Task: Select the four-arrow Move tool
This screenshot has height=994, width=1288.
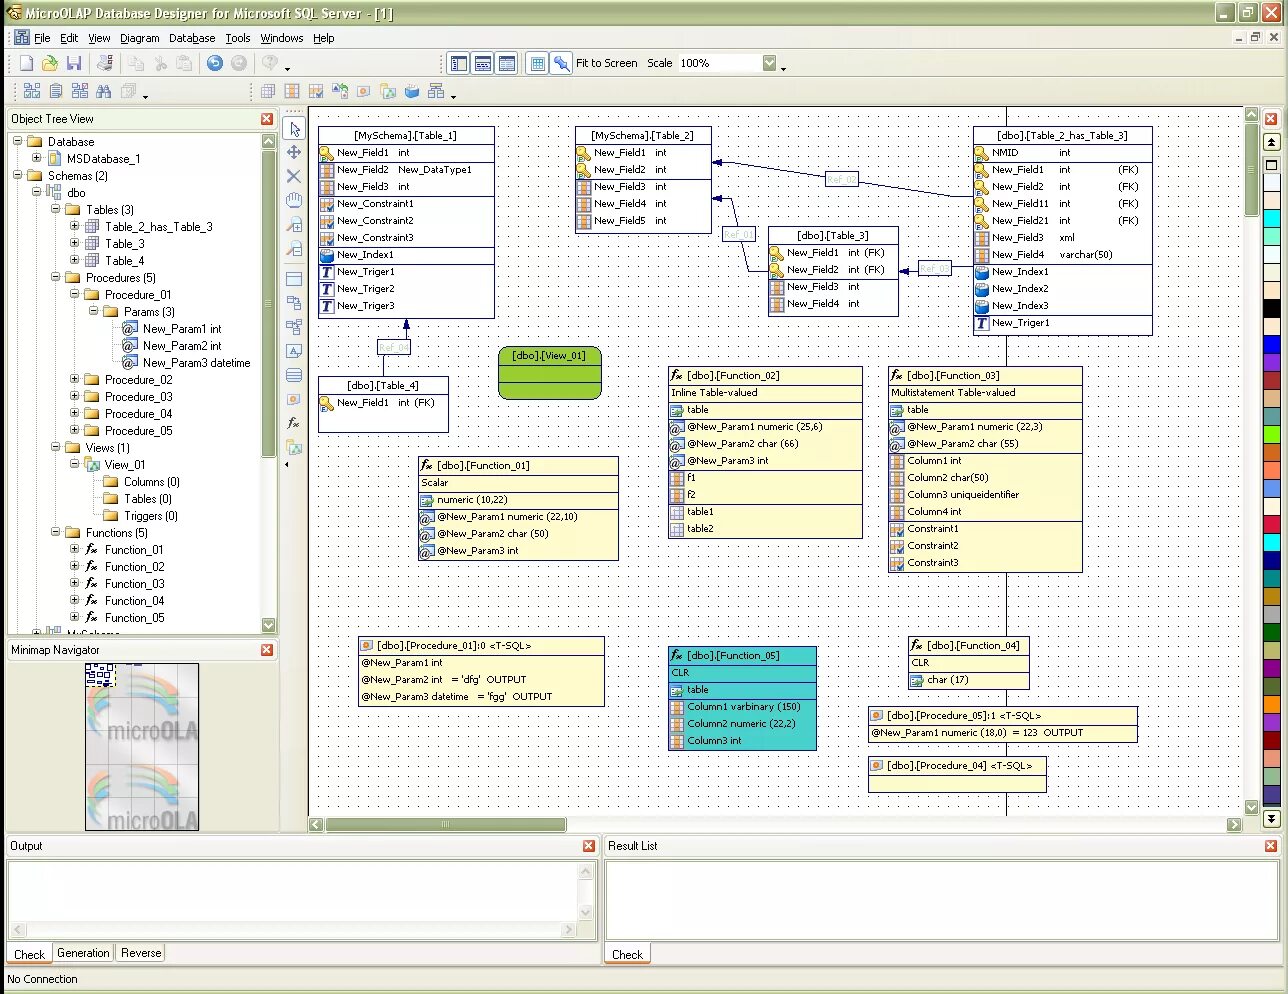Action: click(294, 152)
